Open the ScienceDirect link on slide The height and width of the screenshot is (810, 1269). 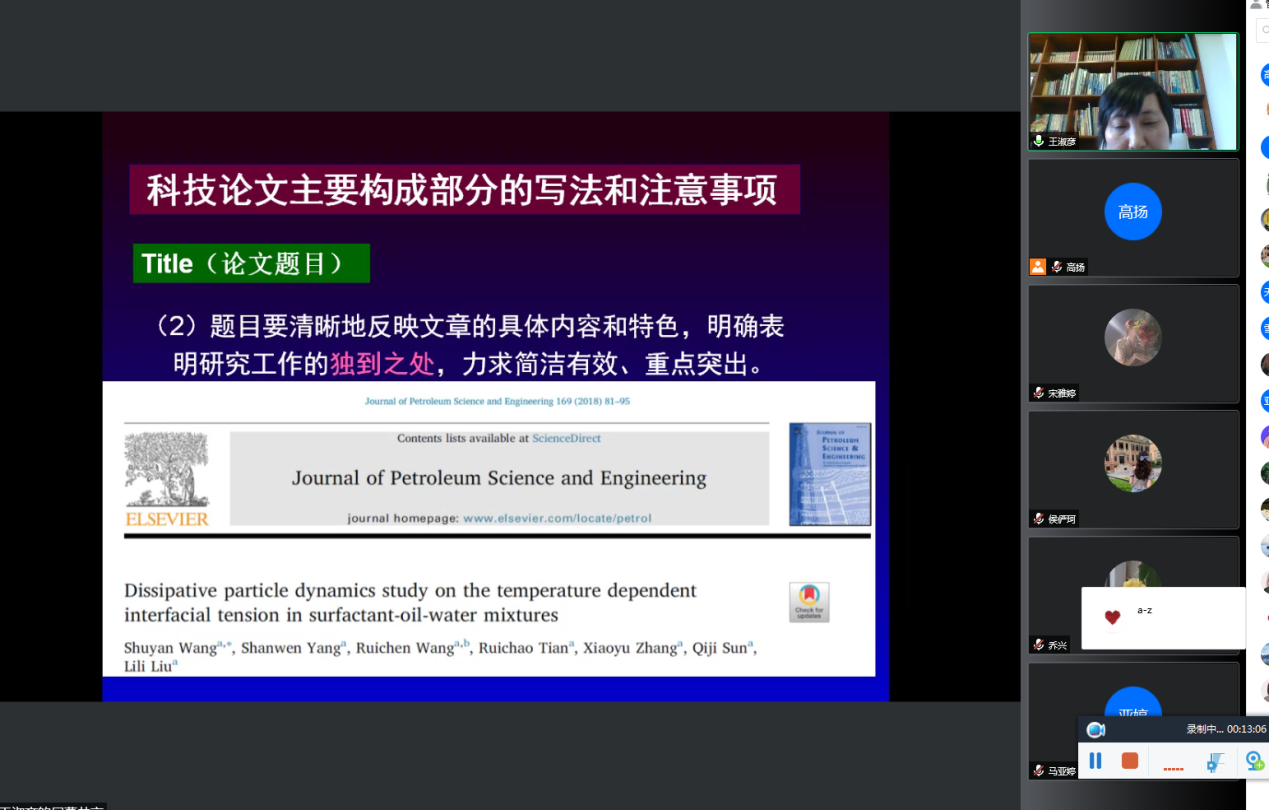point(566,438)
